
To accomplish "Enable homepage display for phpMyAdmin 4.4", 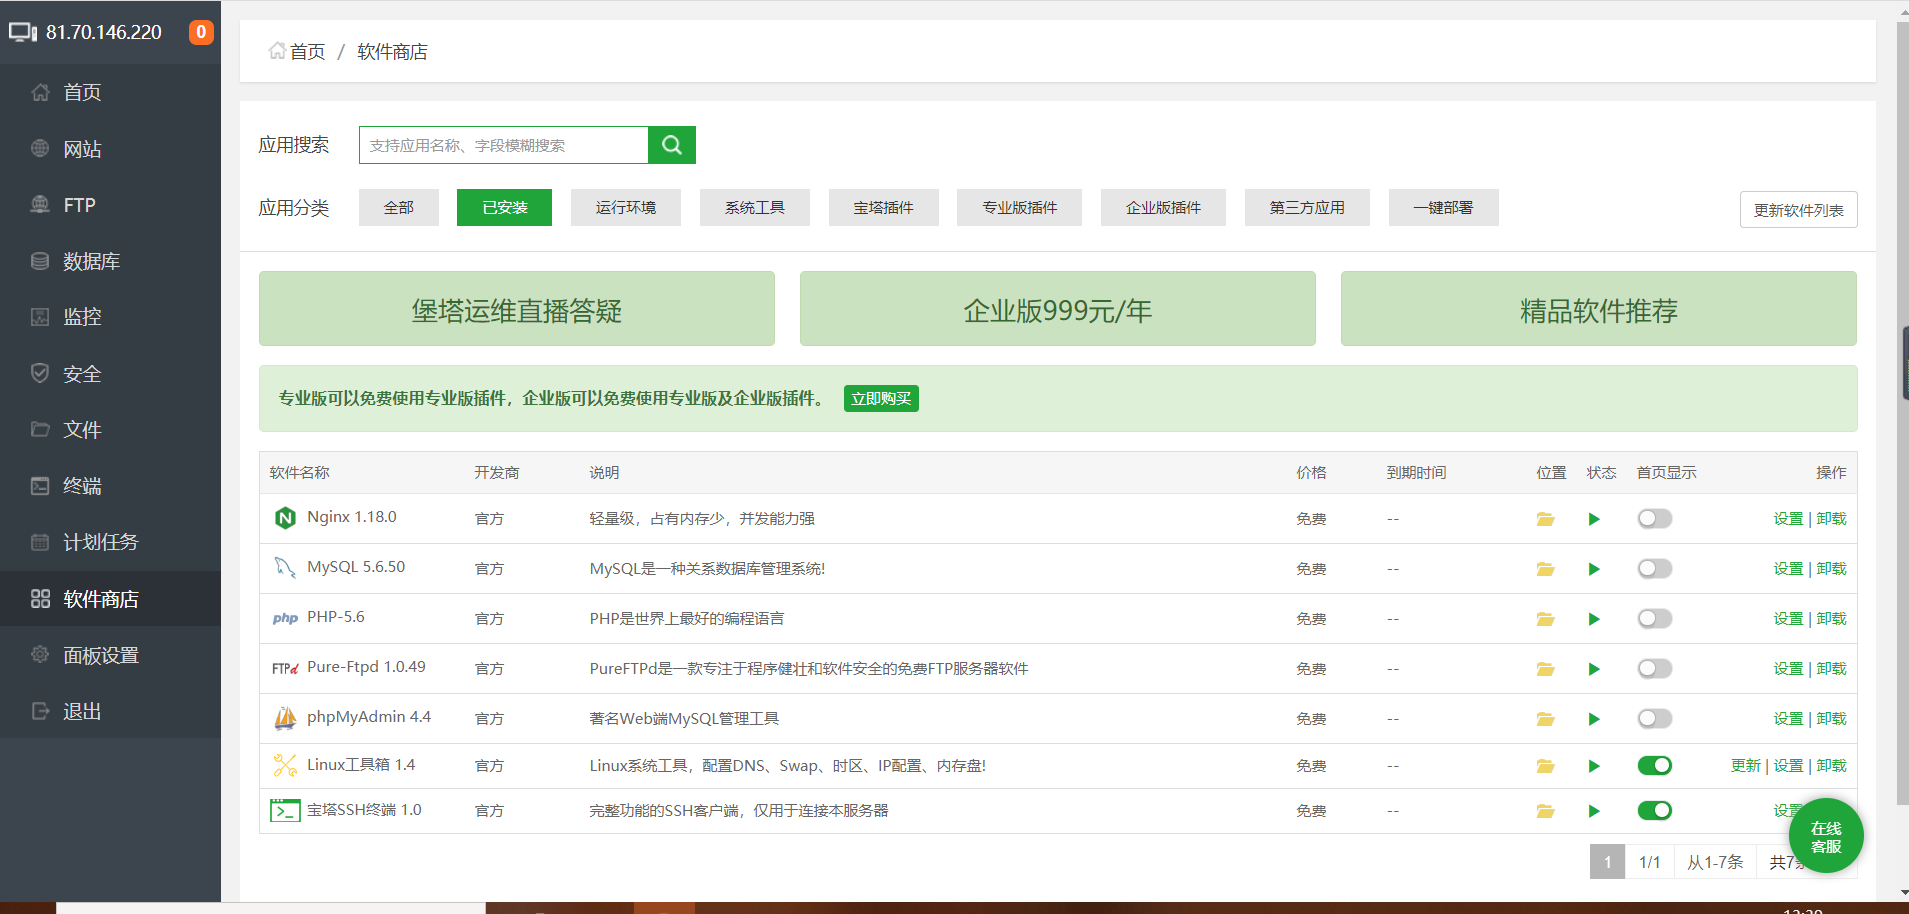I will pyautogui.click(x=1654, y=719).
